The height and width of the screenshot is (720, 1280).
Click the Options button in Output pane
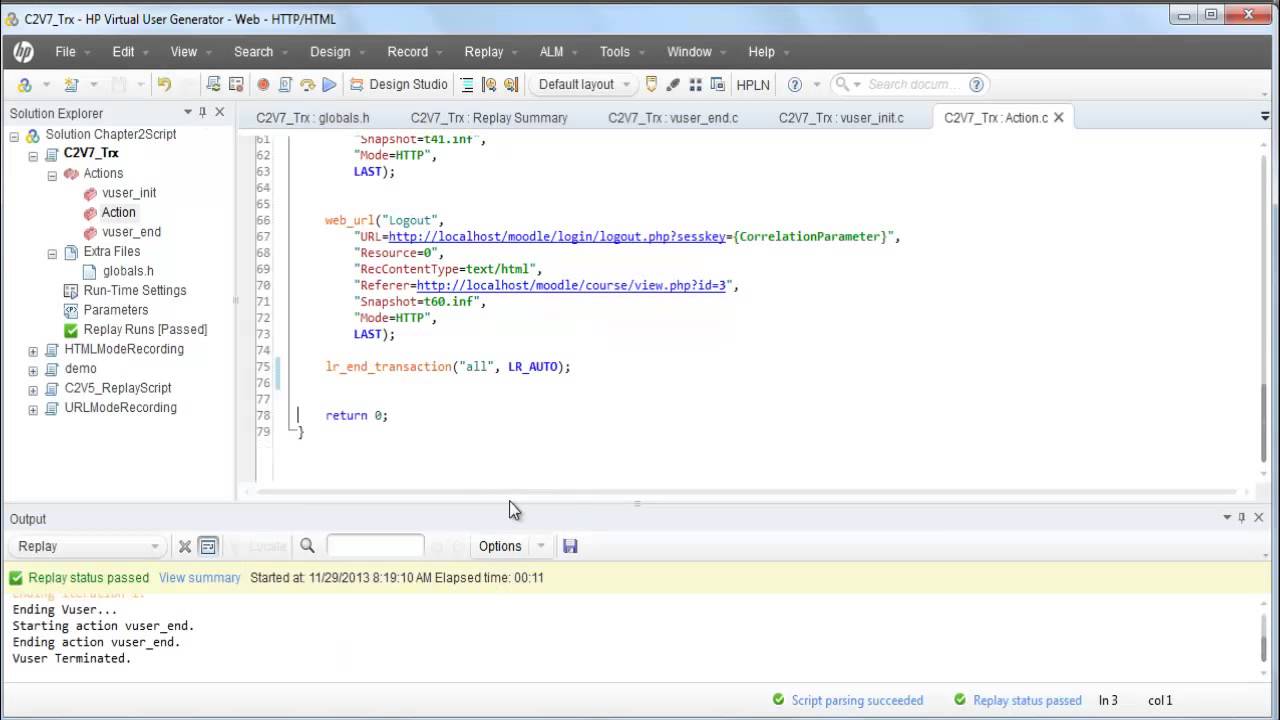coord(500,546)
